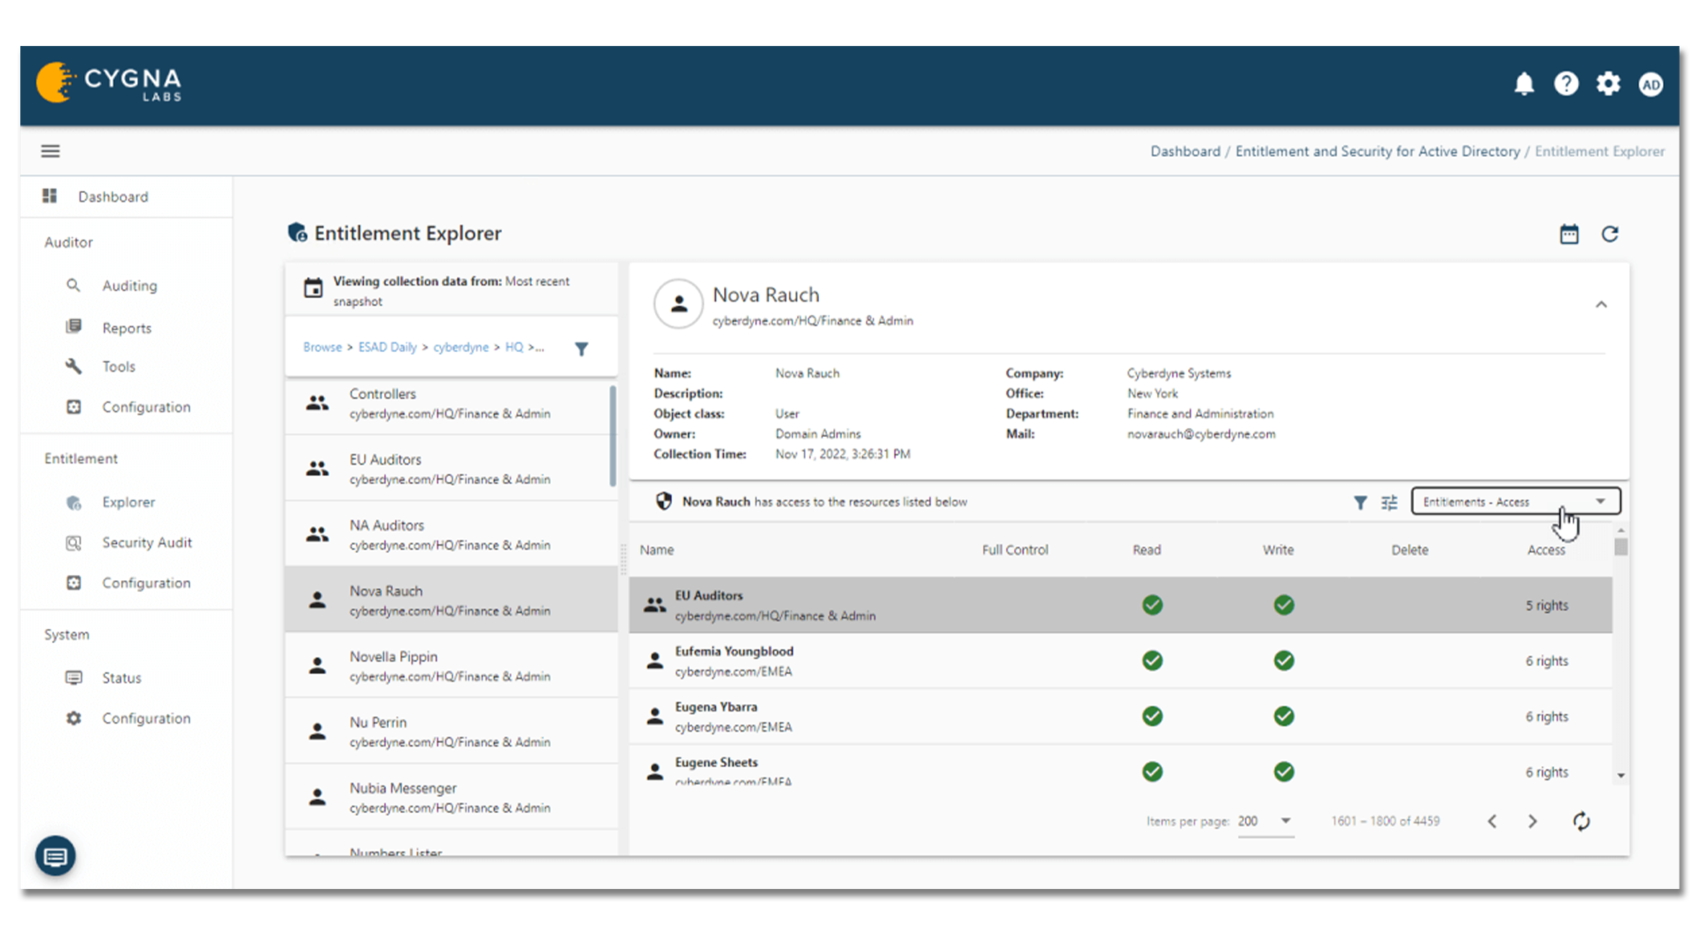
Task: Click the AD user avatar
Action: click(1650, 85)
